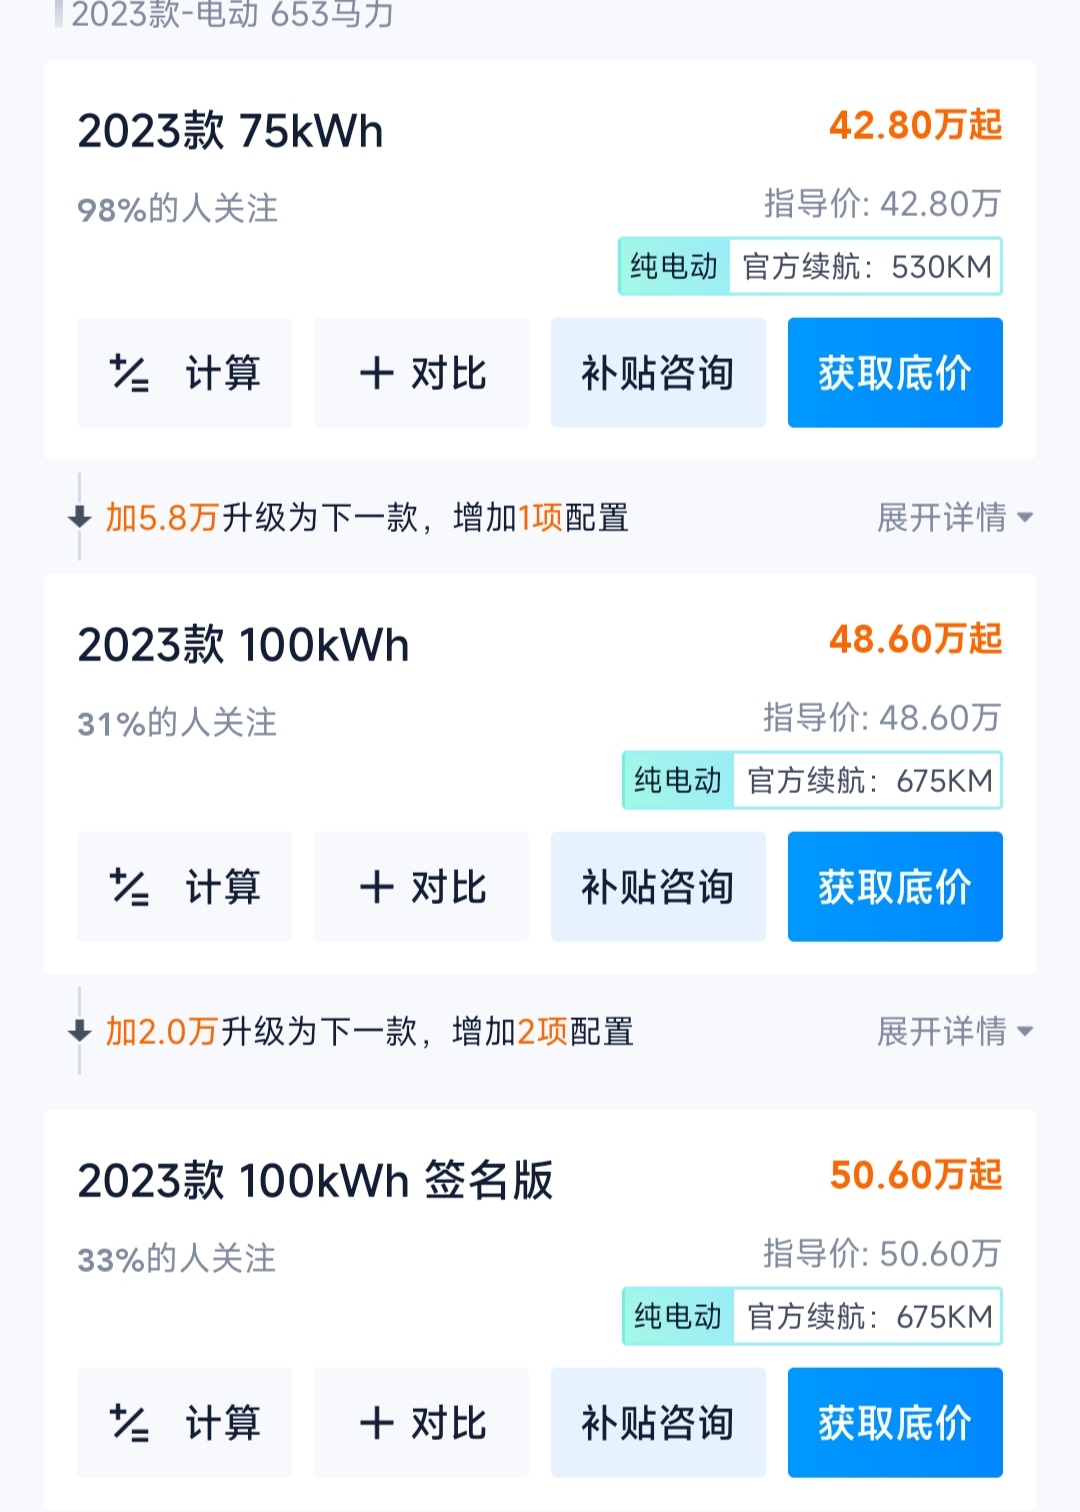Tap plus icon to compare 75kWh model

pos(377,373)
